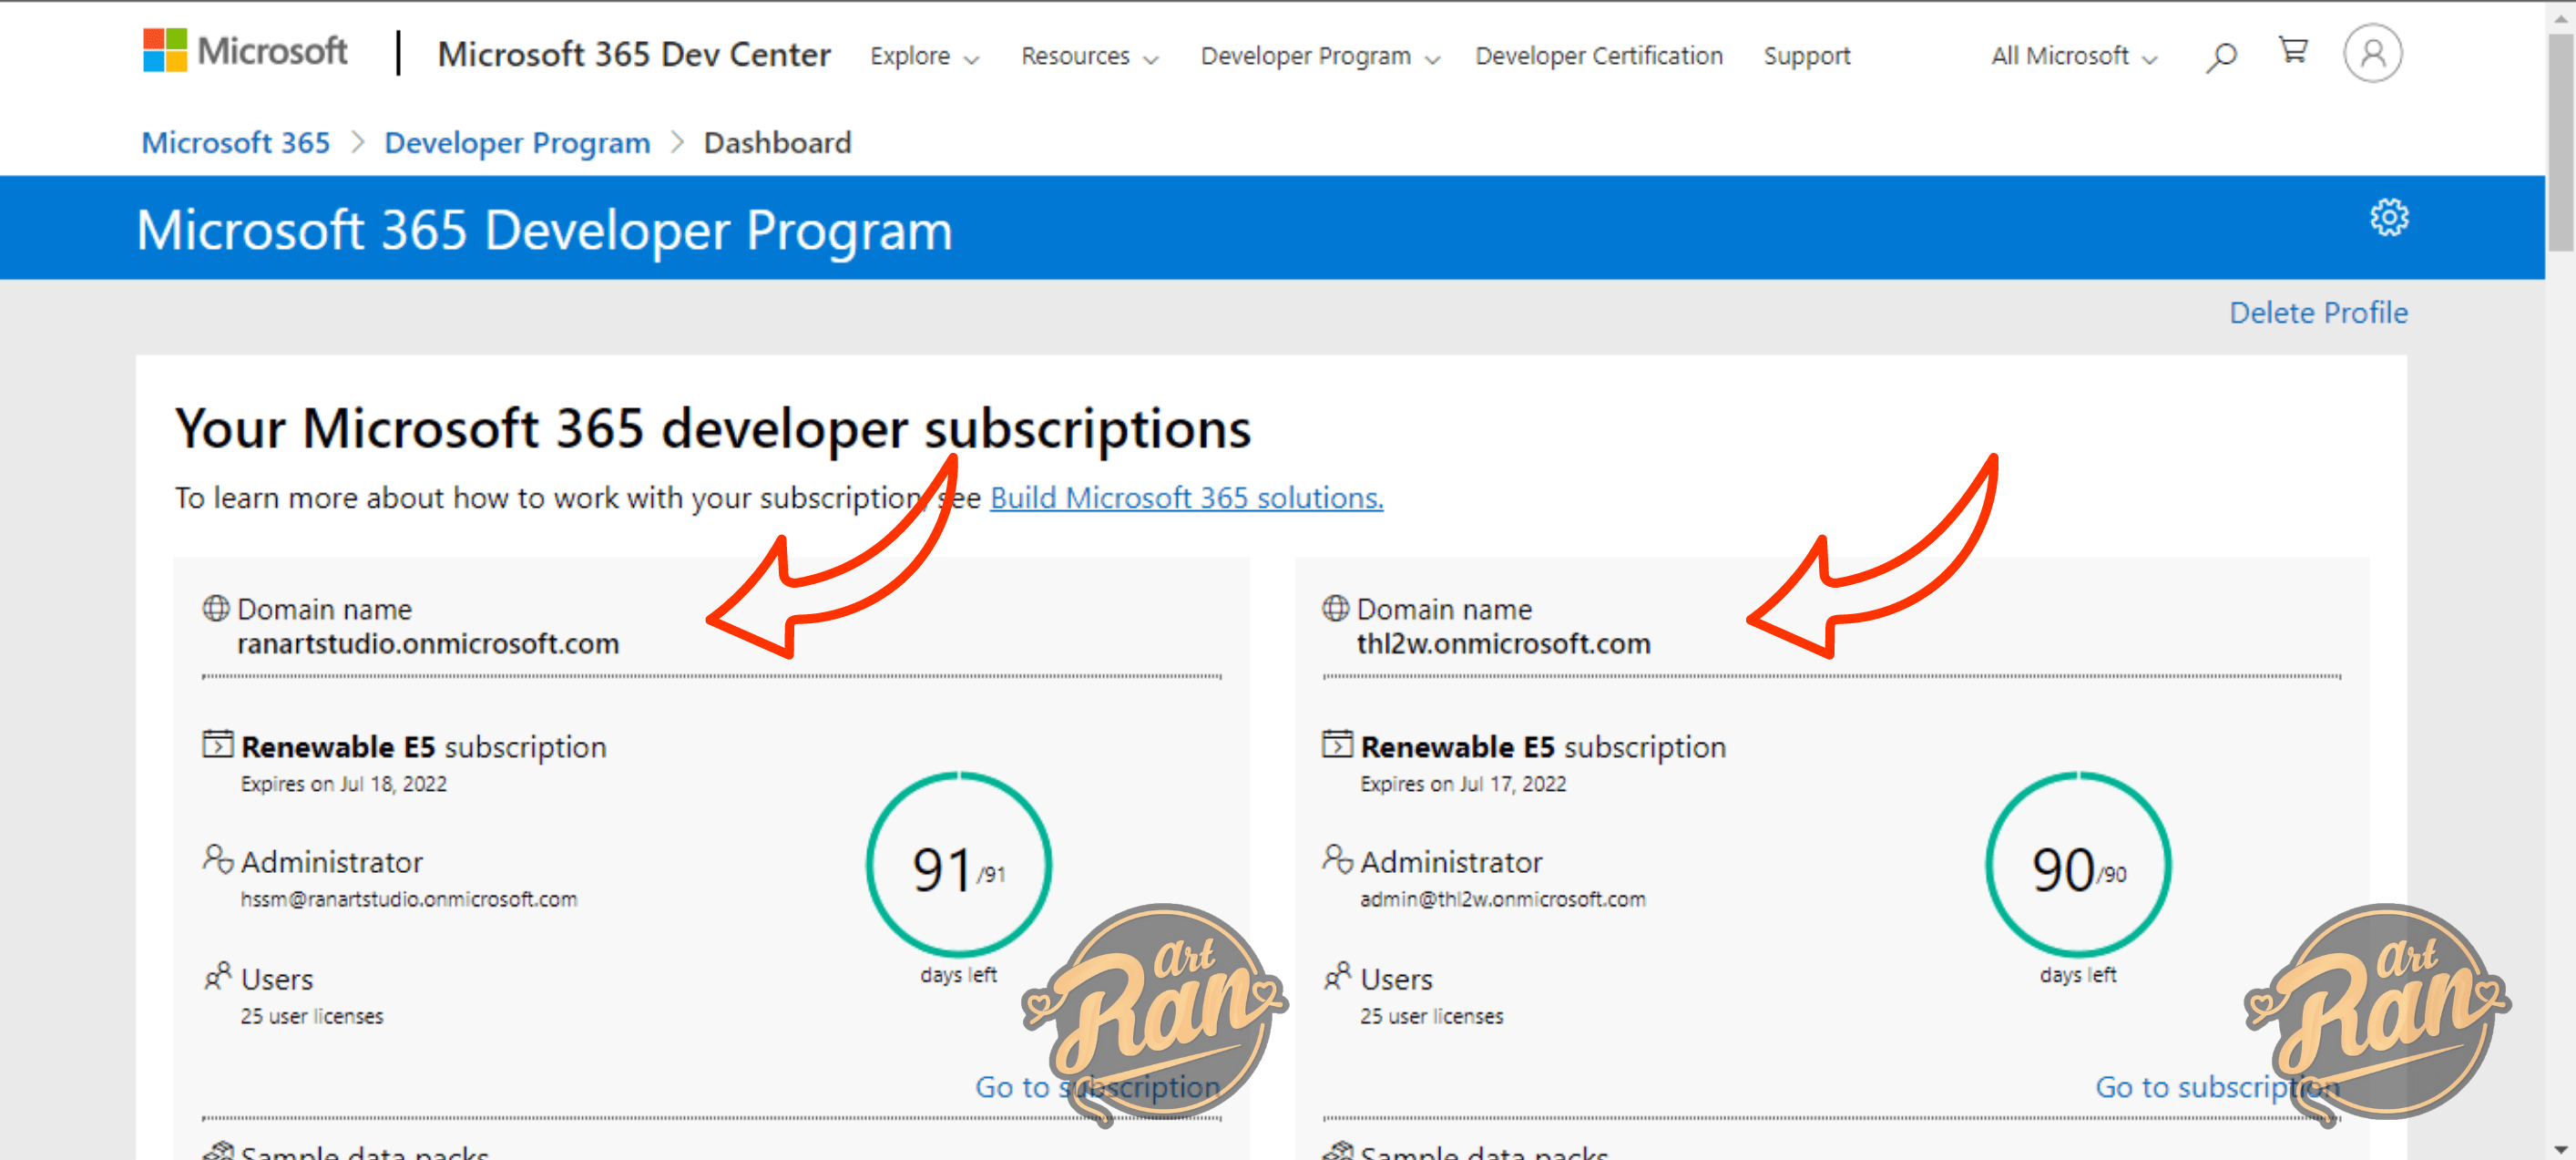The image size is (2576, 1160).
Task: Click Users icon in ranartstudio card
Action: coord(217,976)
